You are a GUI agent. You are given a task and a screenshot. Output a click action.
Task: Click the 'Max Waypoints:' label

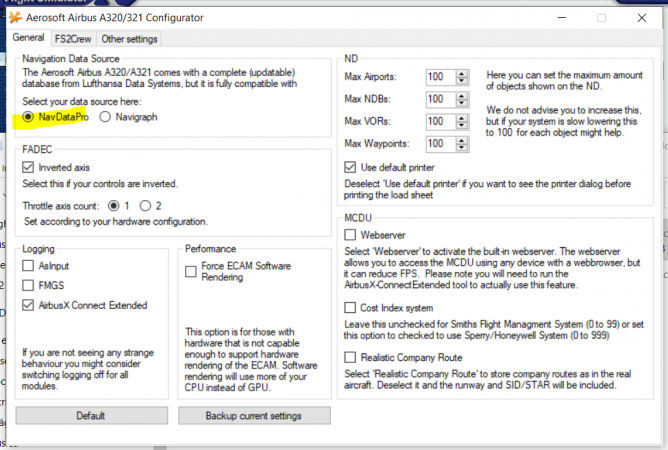(x=377, y=144)
